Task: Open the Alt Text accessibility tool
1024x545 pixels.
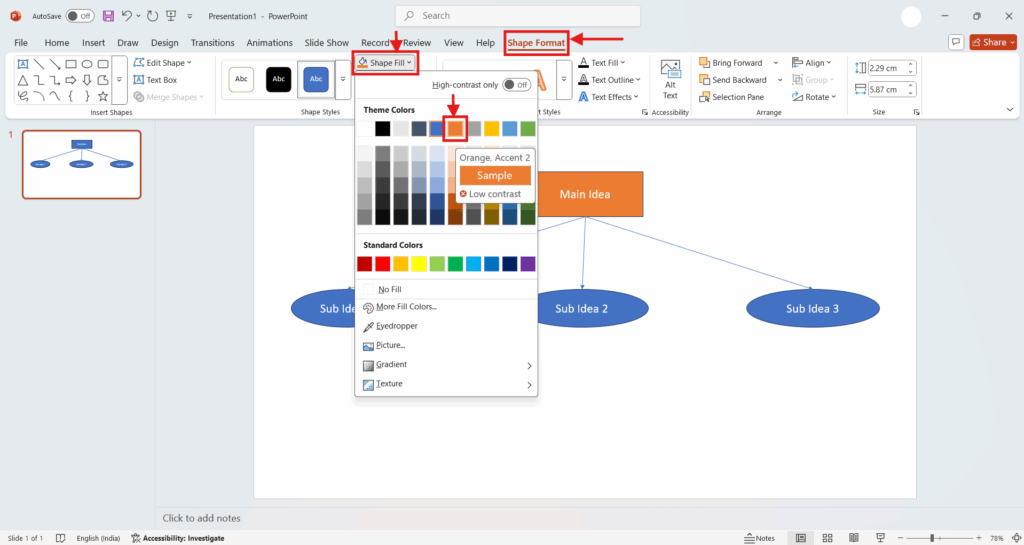Action: 670,79
